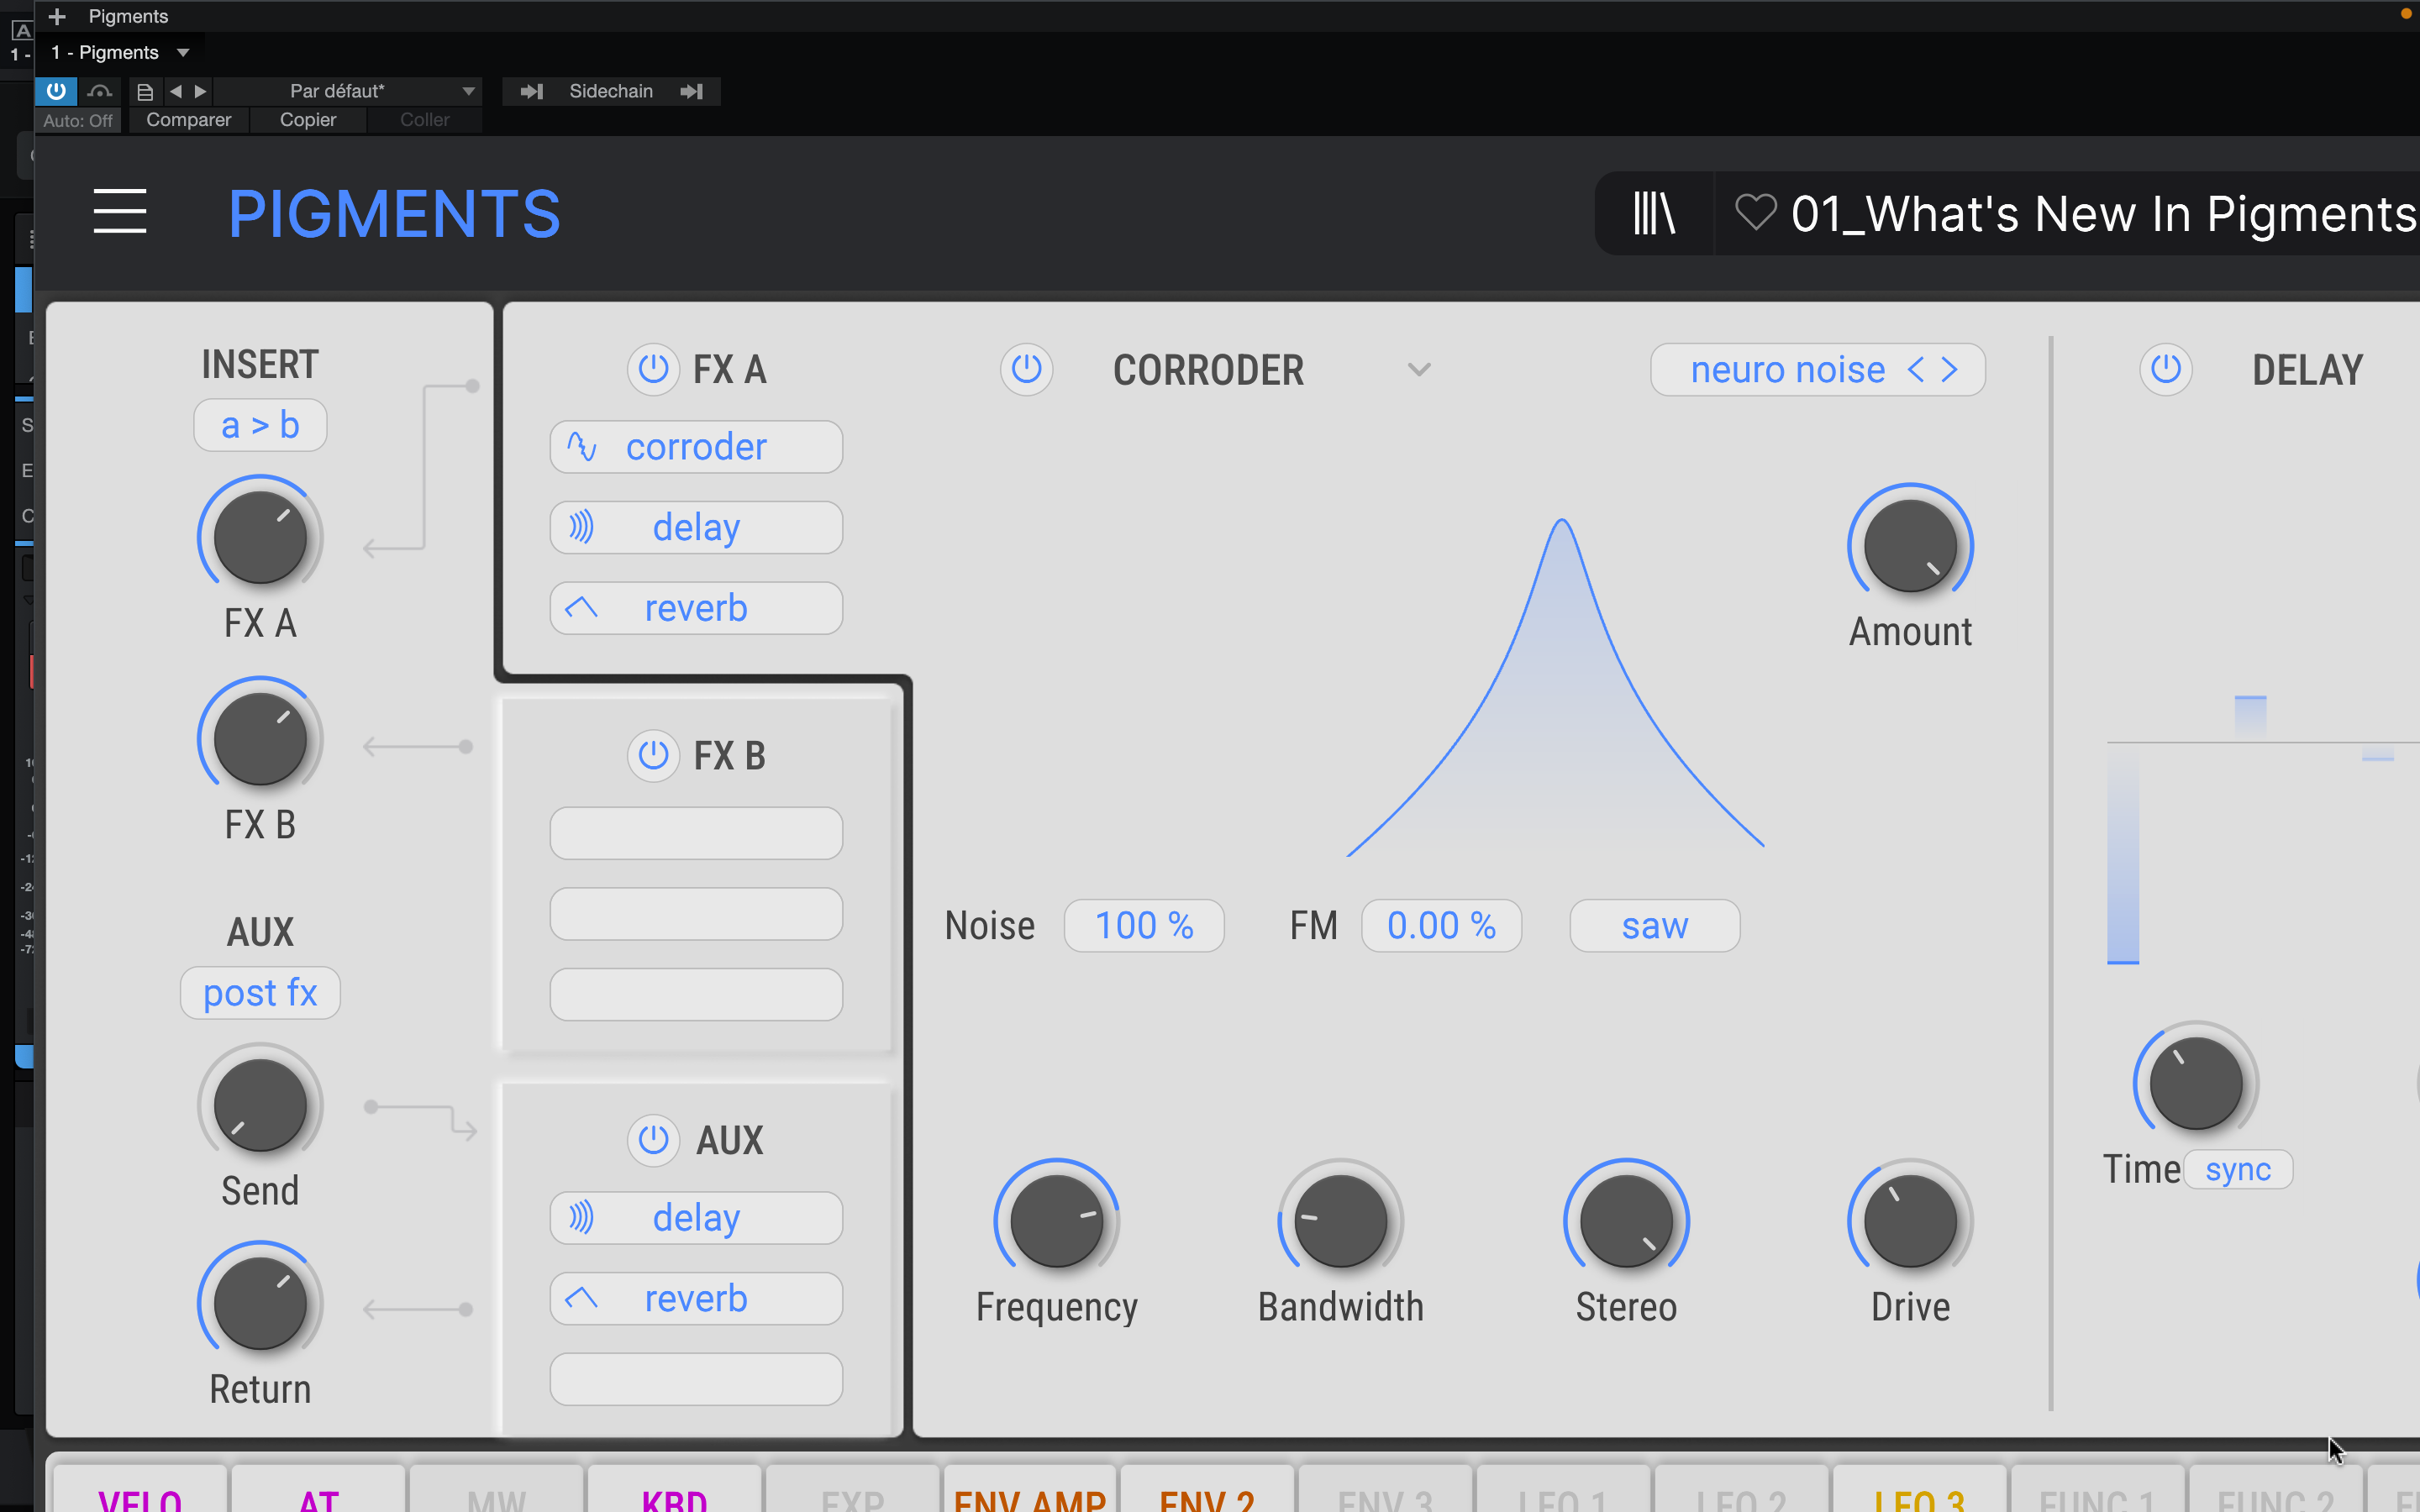Expand the Corroder effect type dropdown
Image resolution: width=2420 pixels, height=1512 pixels.
pos(1419,370)
